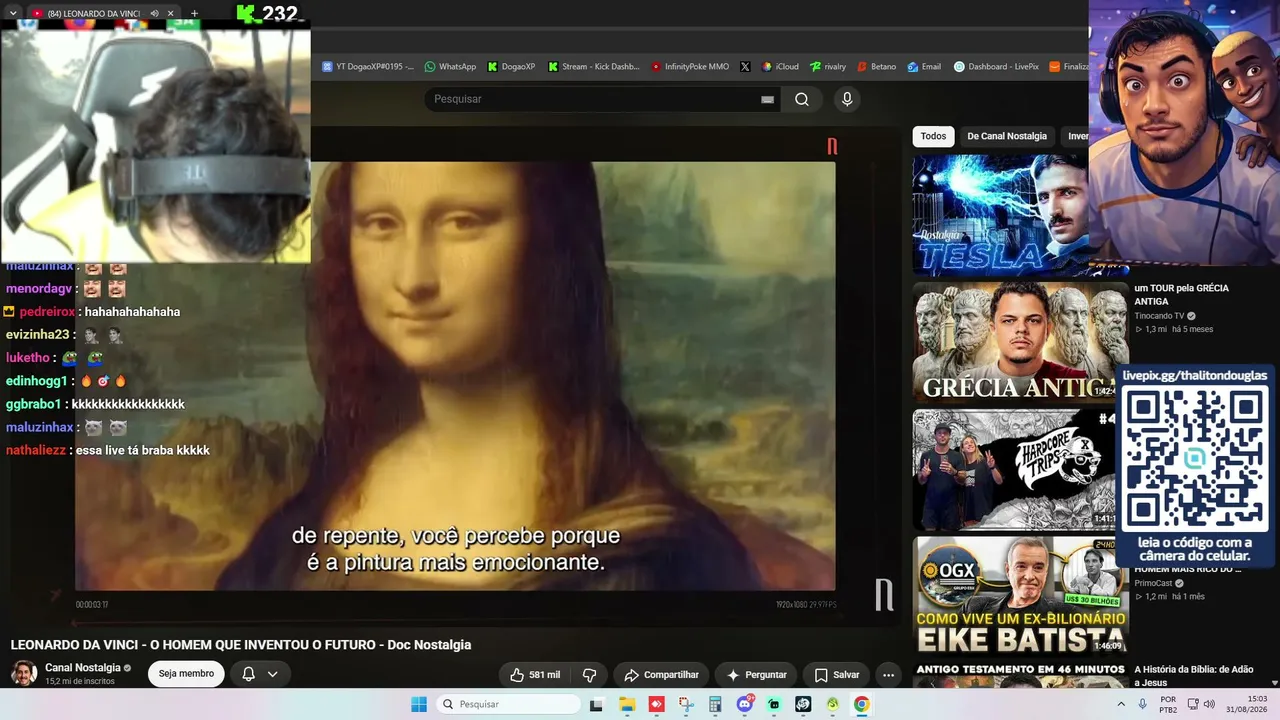Open the YT DogaoXP#0195 bookmark
Screen dimensions: 1280x720
368,67
